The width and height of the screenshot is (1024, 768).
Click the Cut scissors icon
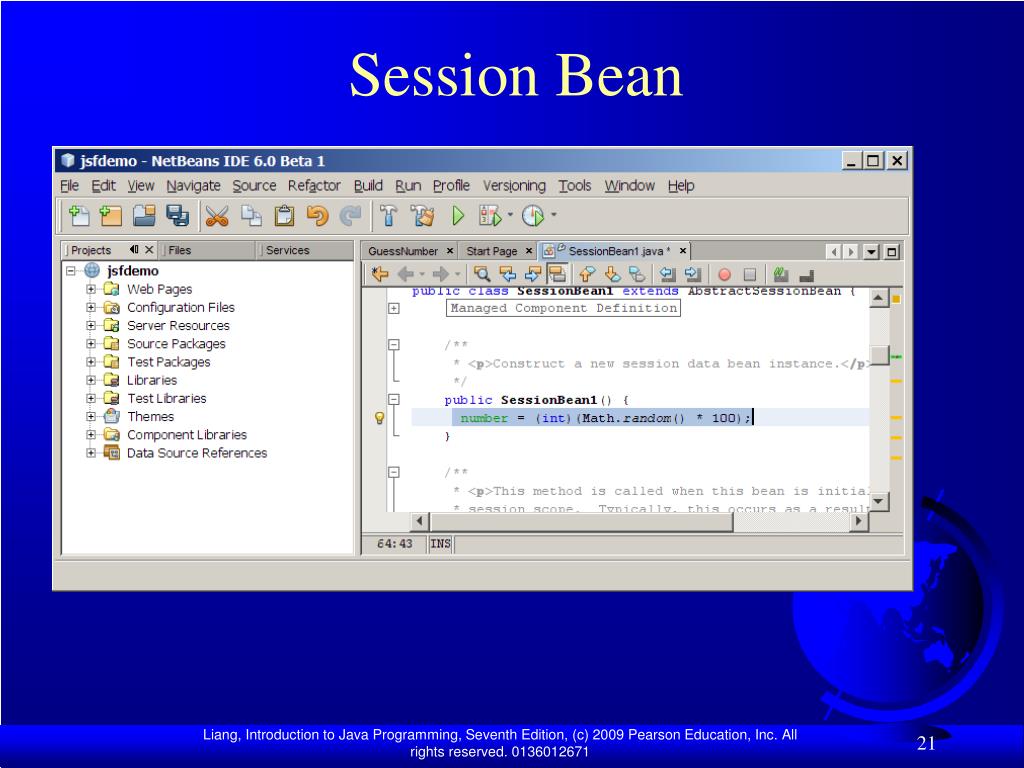(217, 216)
